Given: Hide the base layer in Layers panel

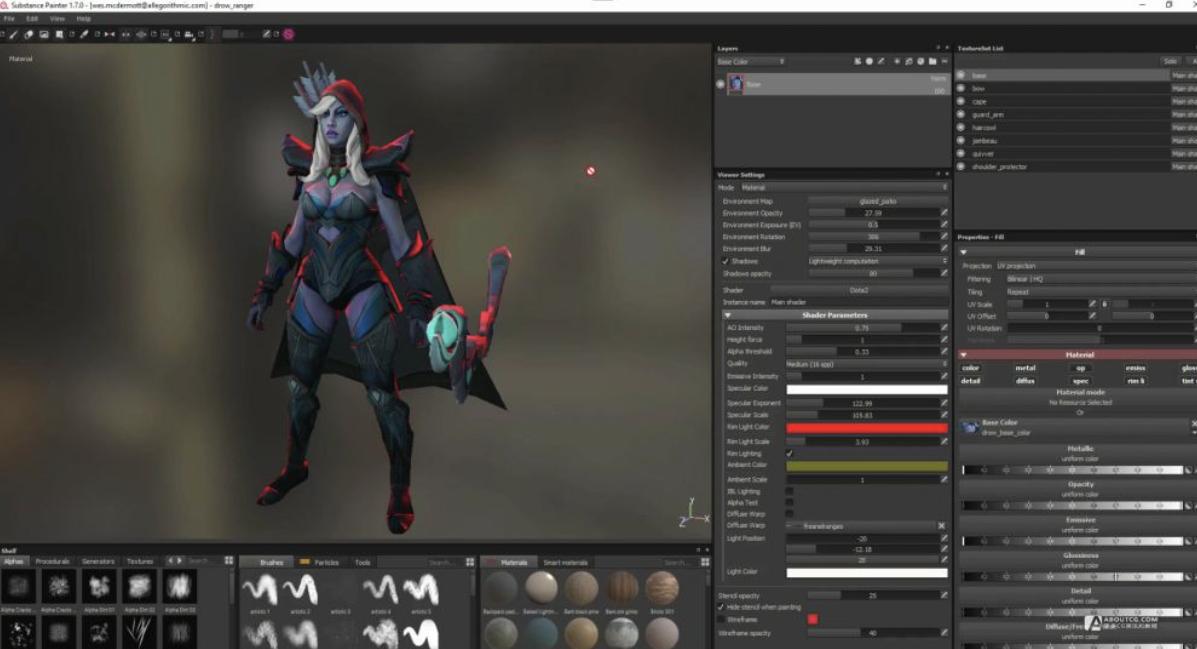Looking at the screenshot, I should coord(720,84).
